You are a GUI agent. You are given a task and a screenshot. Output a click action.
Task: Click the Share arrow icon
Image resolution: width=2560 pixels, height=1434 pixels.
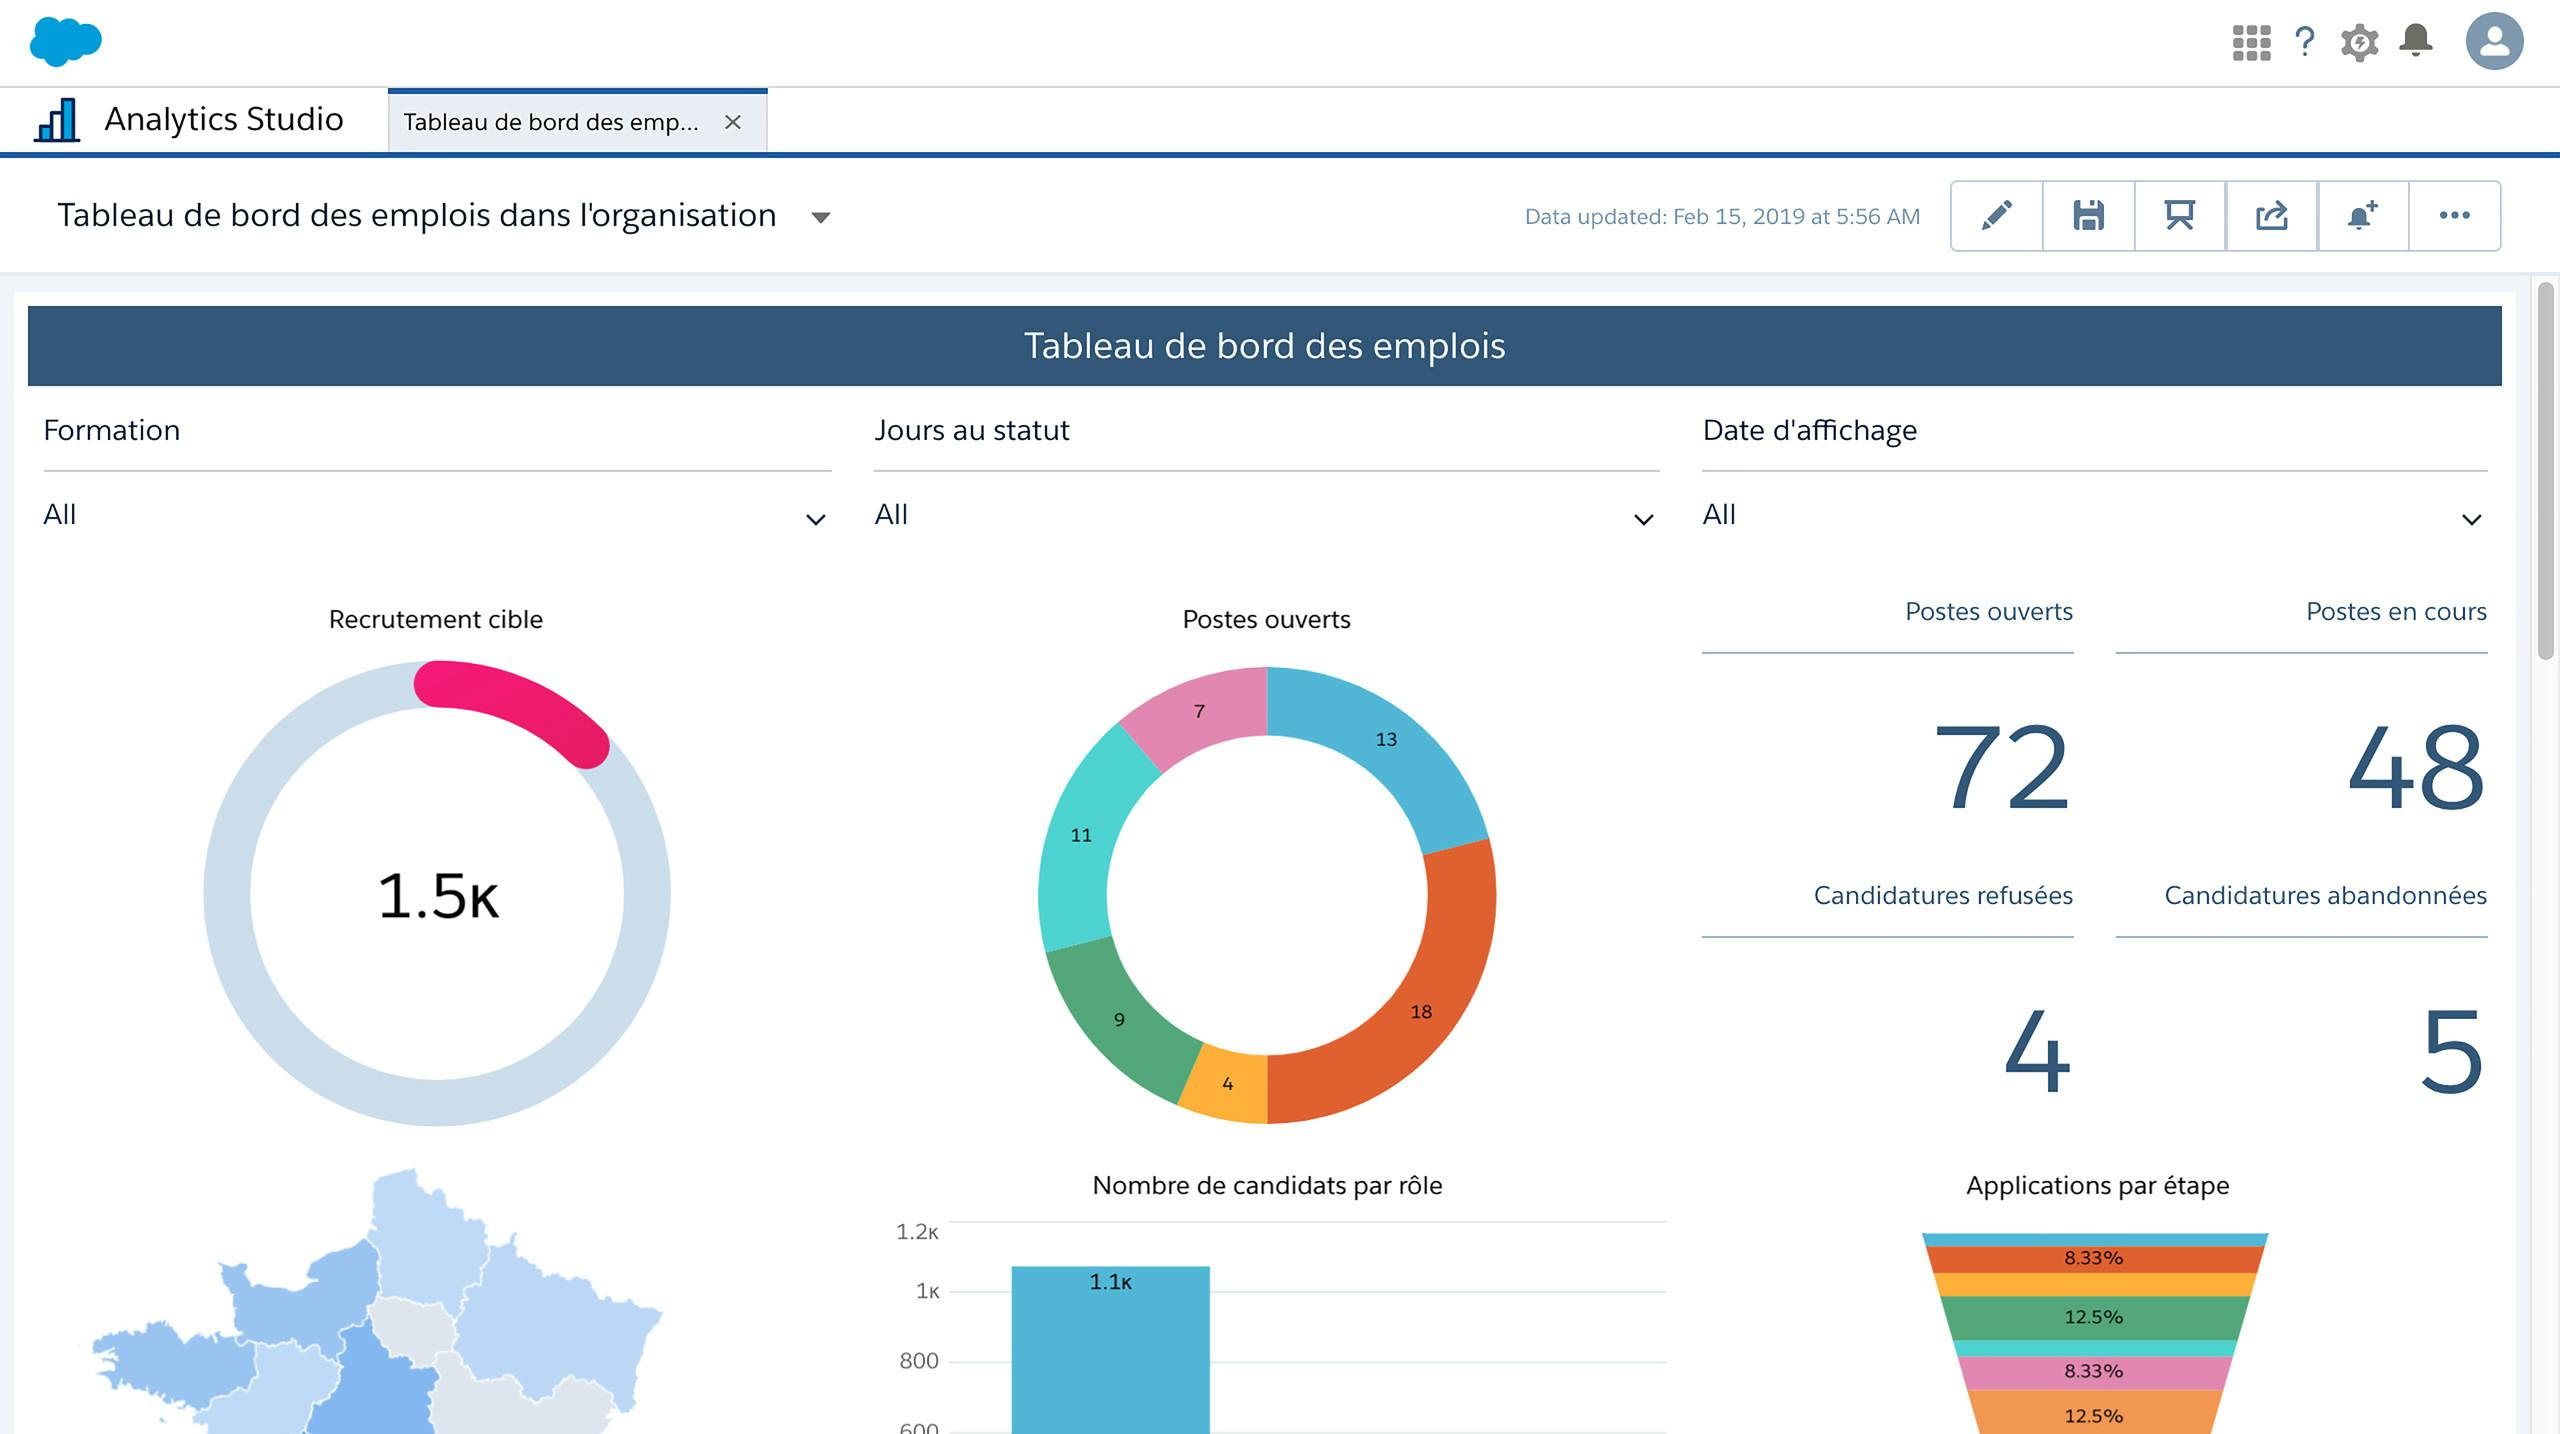click(2271, 216)
